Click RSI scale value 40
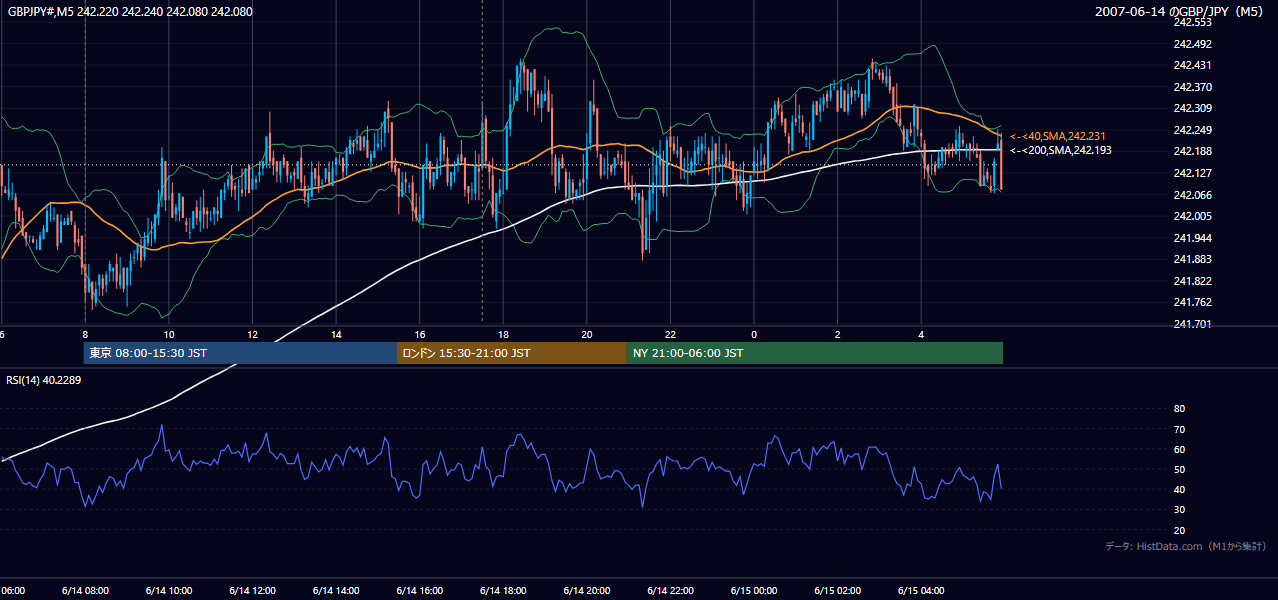Screen dimensions: 1278x600 coord(1179,489)
